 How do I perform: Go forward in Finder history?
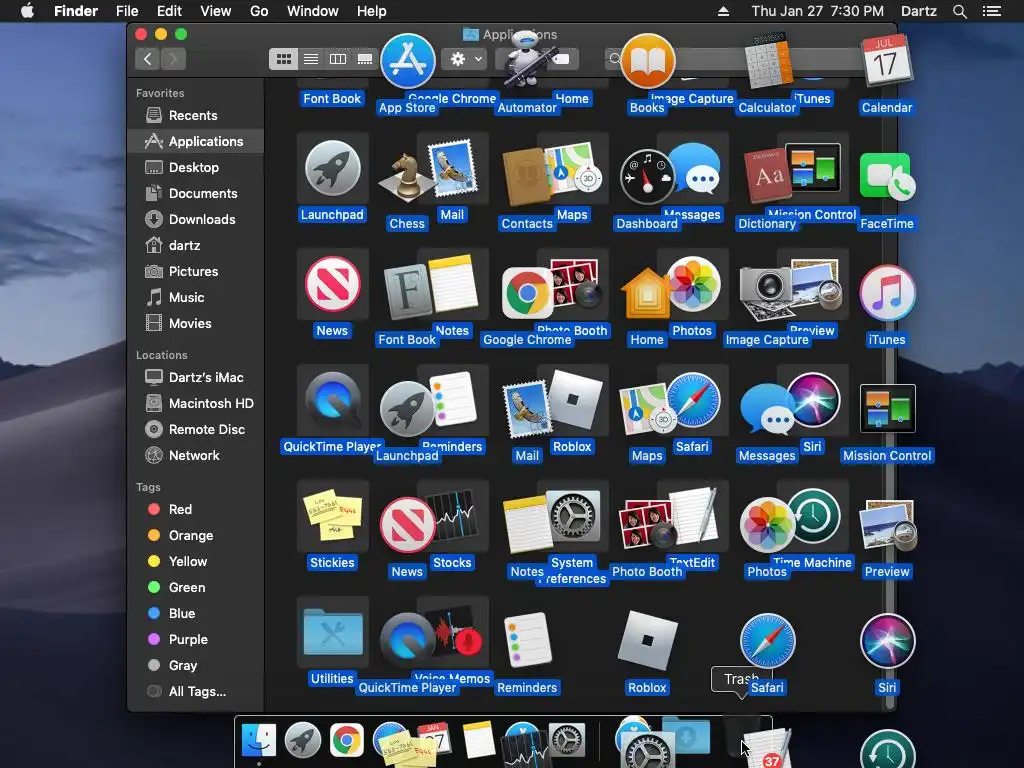pos(174,59)
